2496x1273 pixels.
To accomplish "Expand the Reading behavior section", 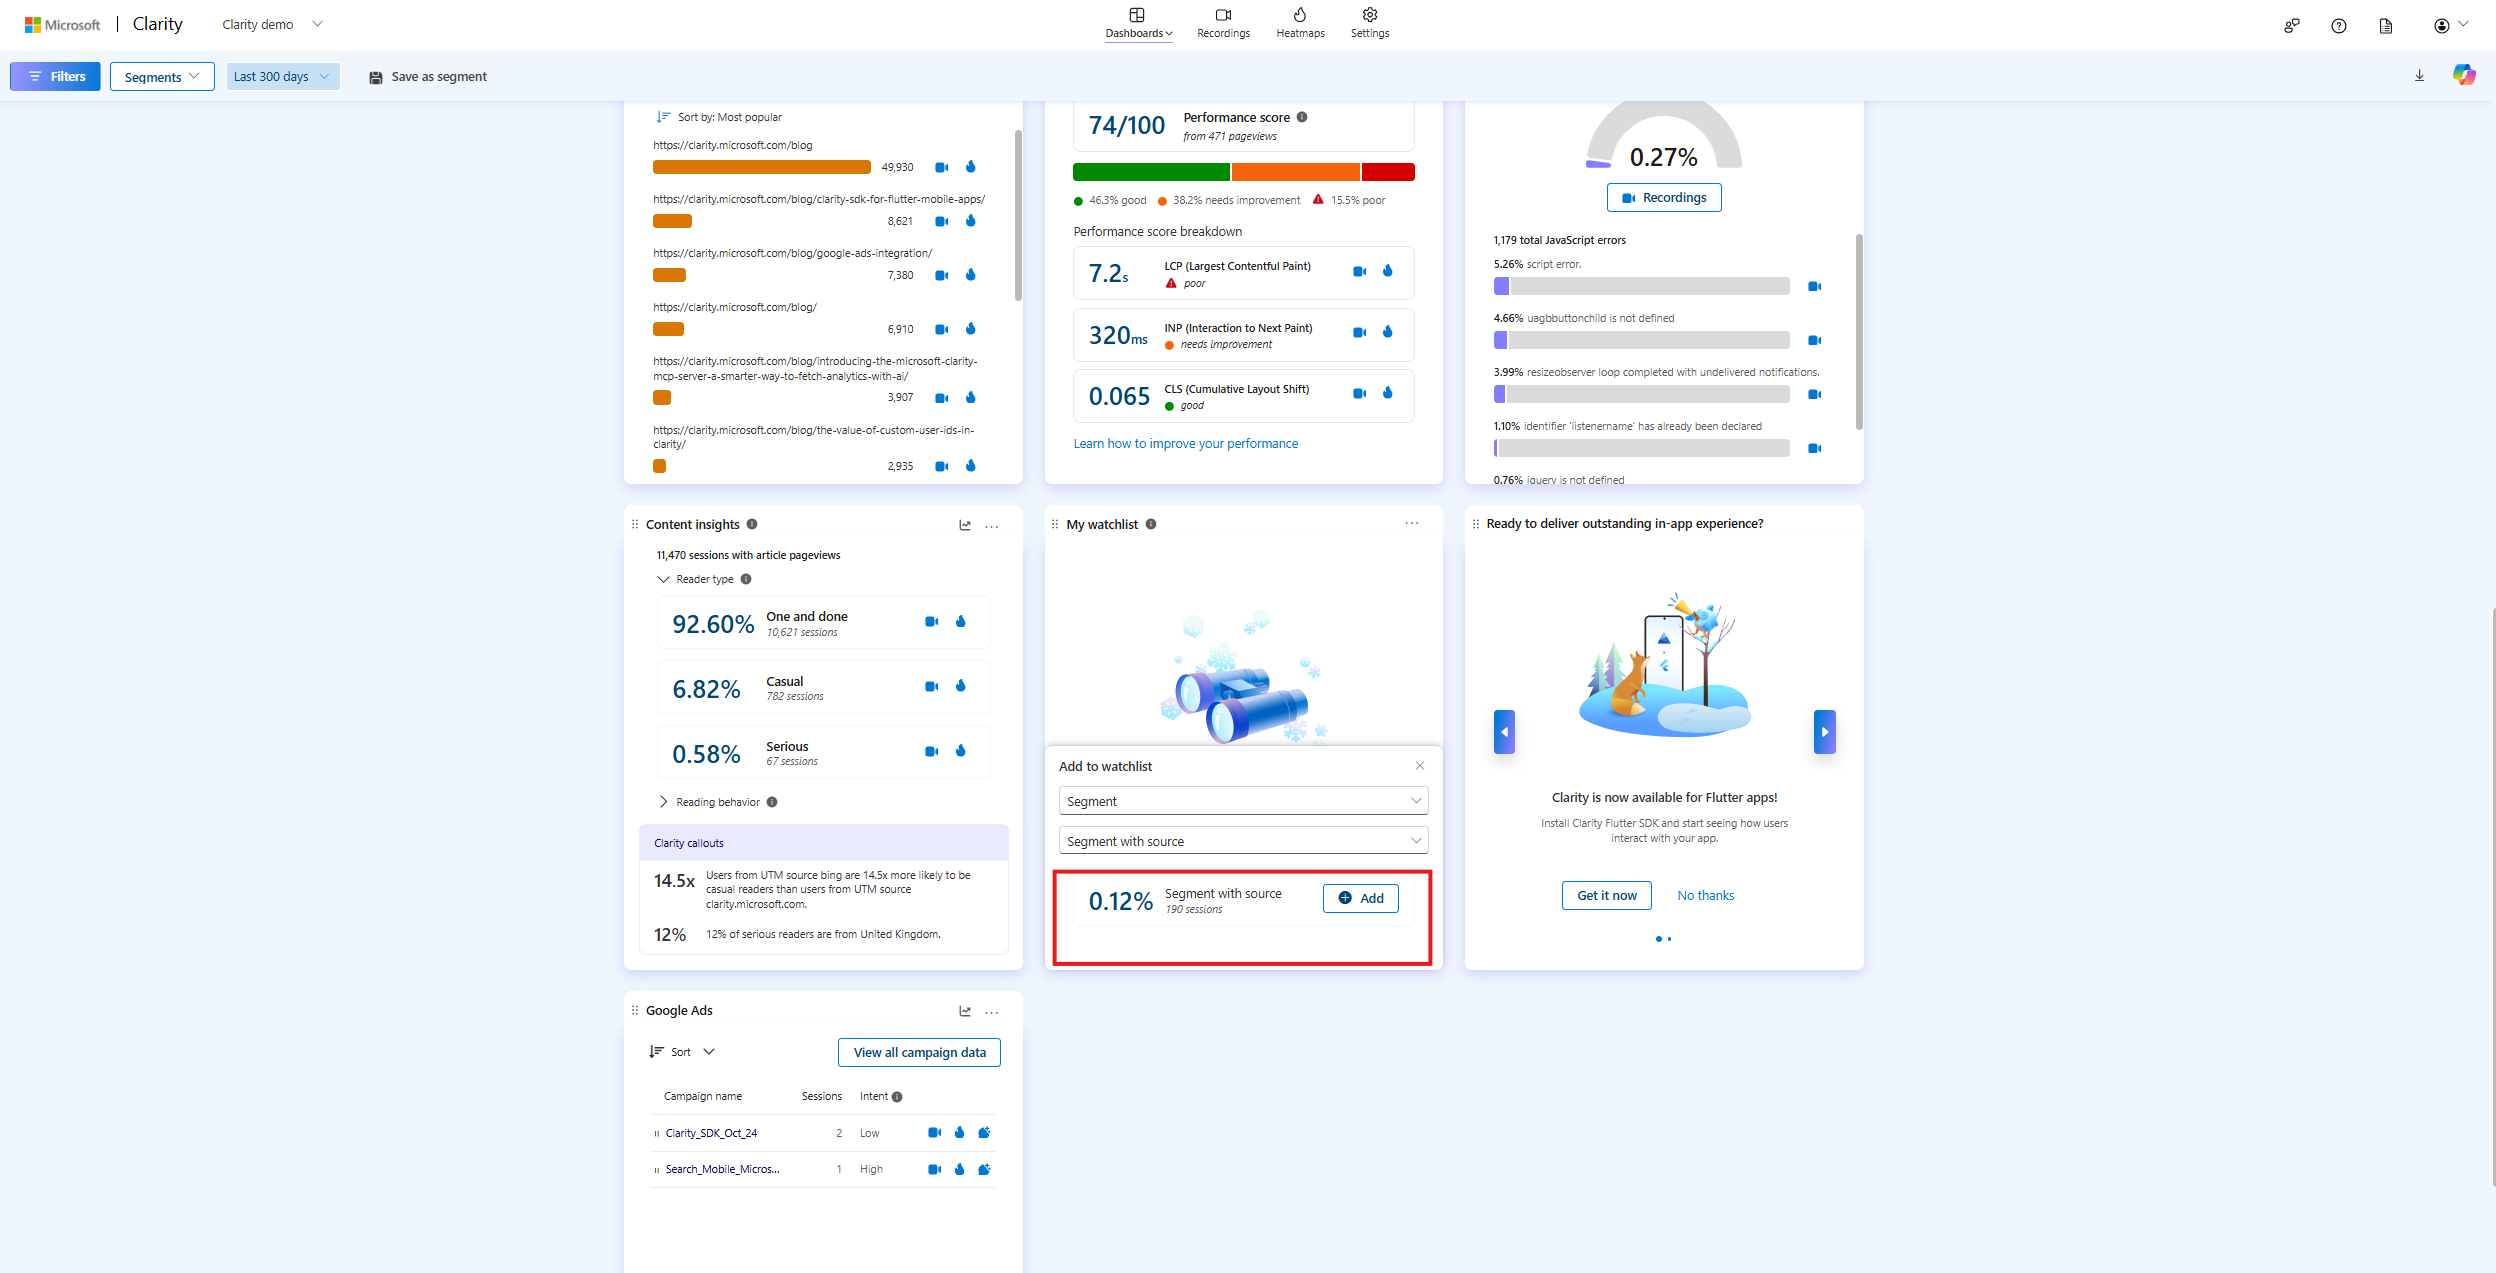I will click(x=664, y=802).
